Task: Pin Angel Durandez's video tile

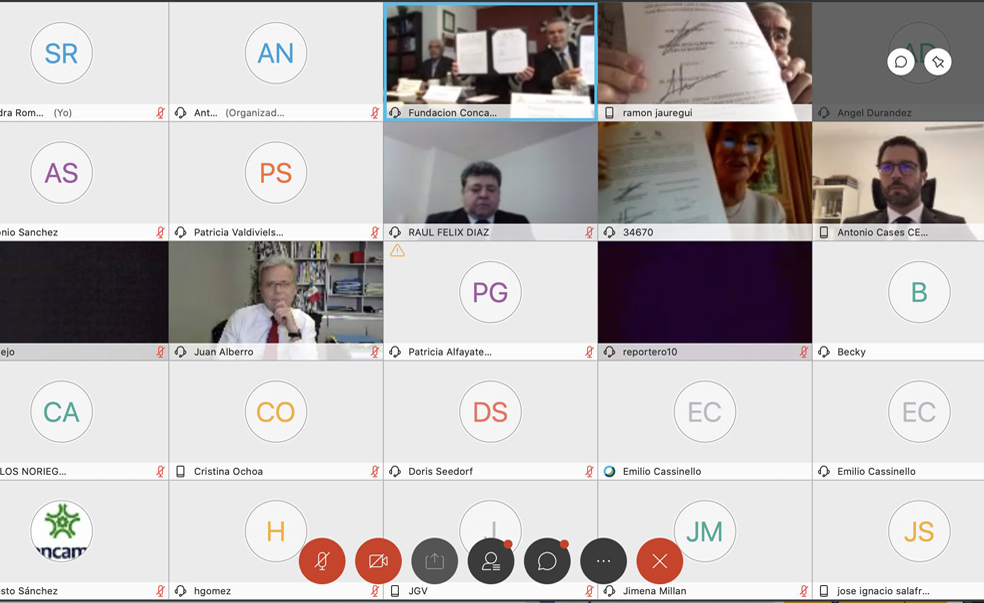Action: [937, 62]
